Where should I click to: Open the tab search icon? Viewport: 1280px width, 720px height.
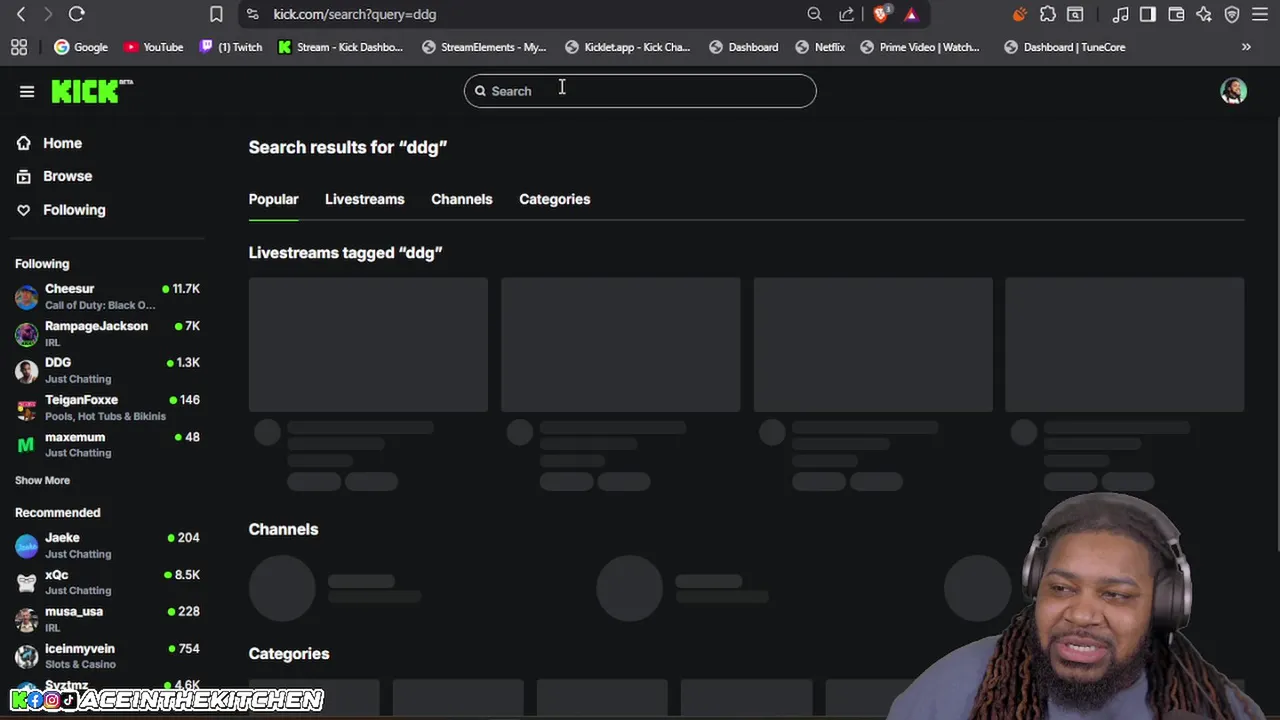tap(1075, 14)
